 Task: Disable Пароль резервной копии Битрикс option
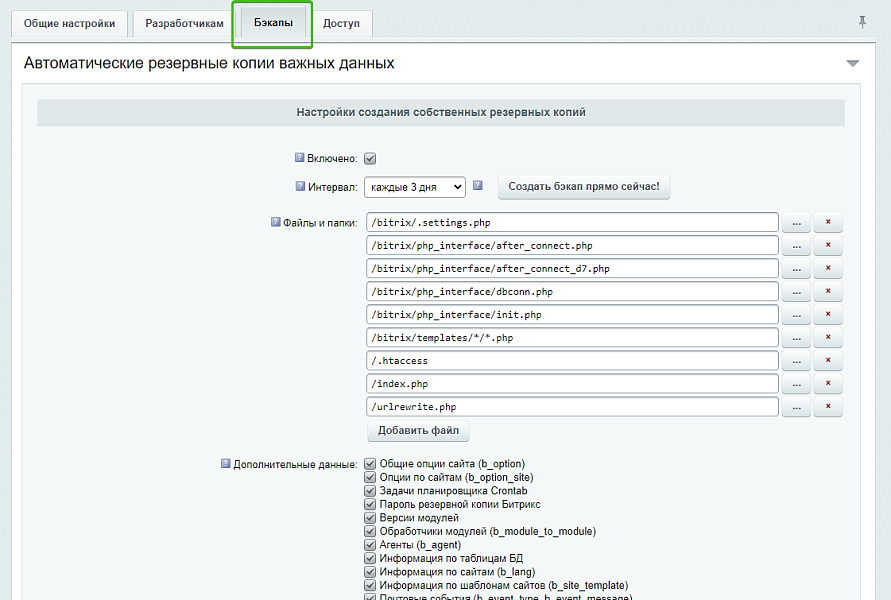(x=370, y=505)
